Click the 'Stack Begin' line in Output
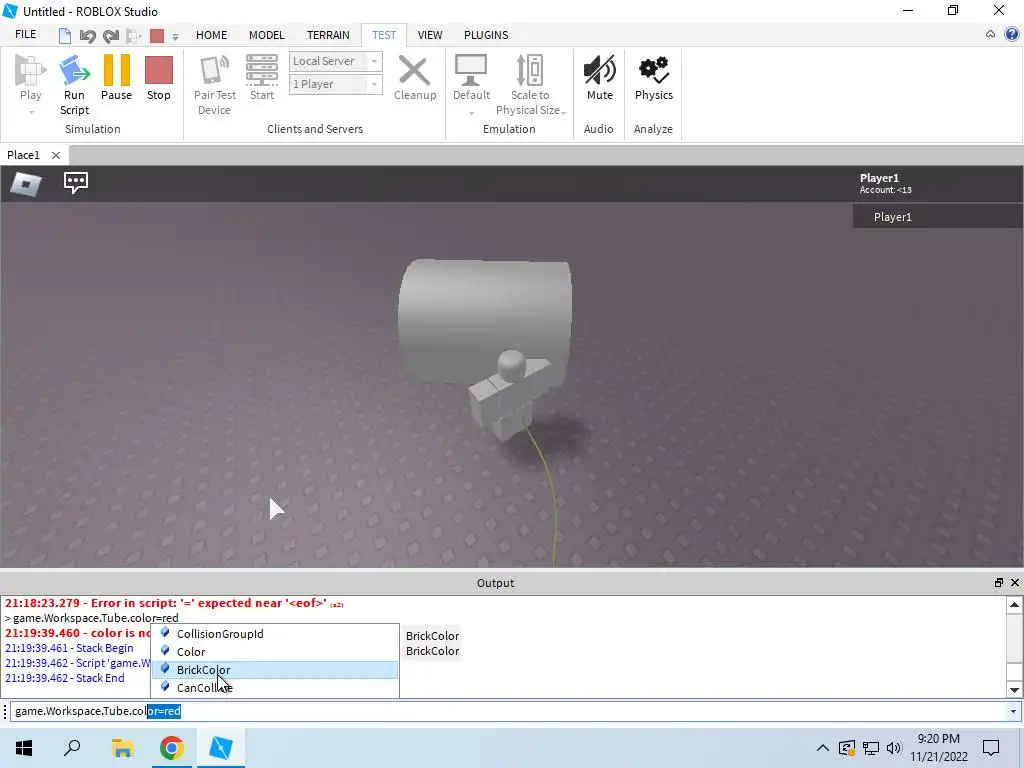The height and width of the screenshot is (768, 1024). [x=69, y=648]
